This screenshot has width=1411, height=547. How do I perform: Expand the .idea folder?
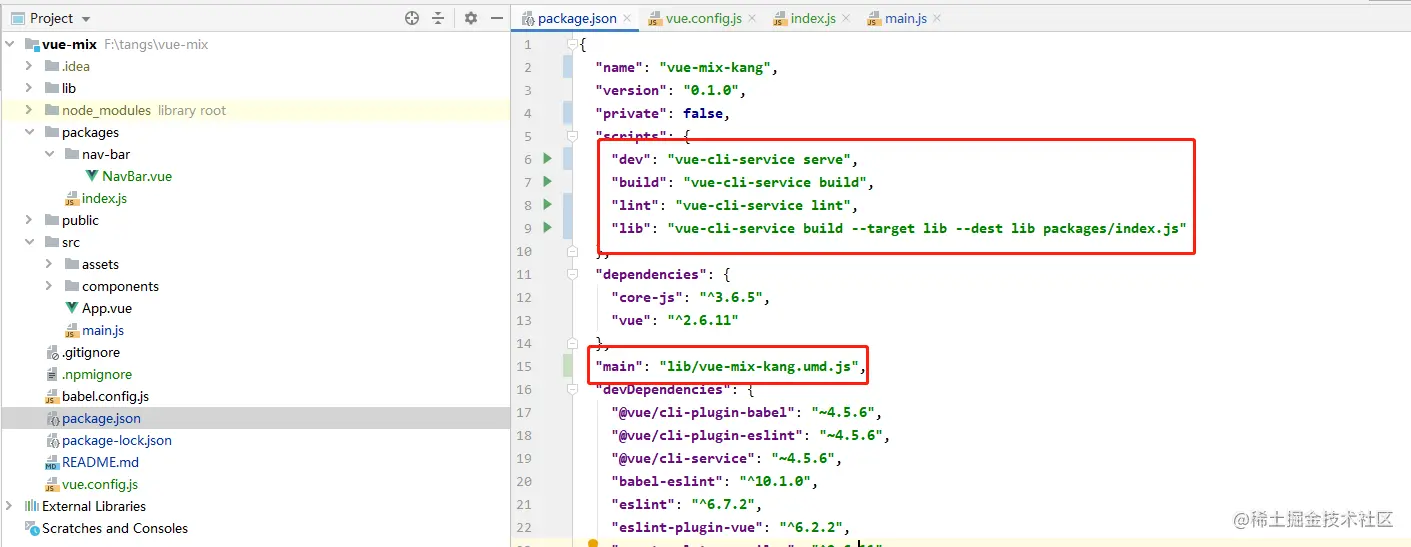point(30,66)
